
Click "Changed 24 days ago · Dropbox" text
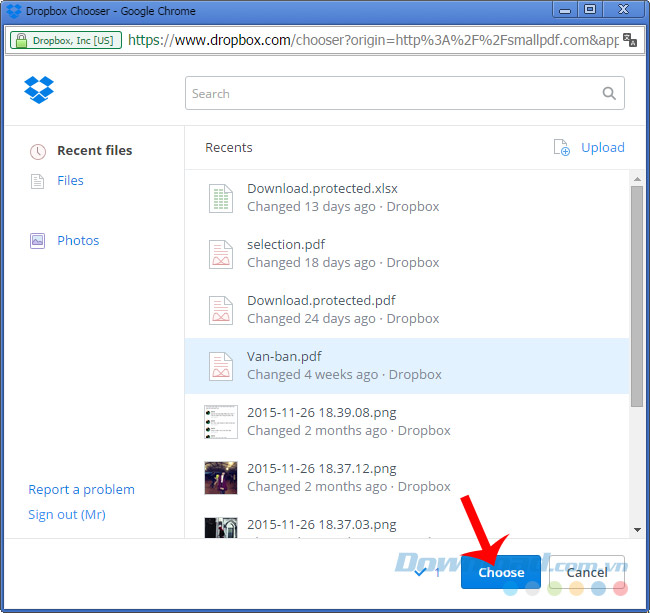click(x=343, y=318)
